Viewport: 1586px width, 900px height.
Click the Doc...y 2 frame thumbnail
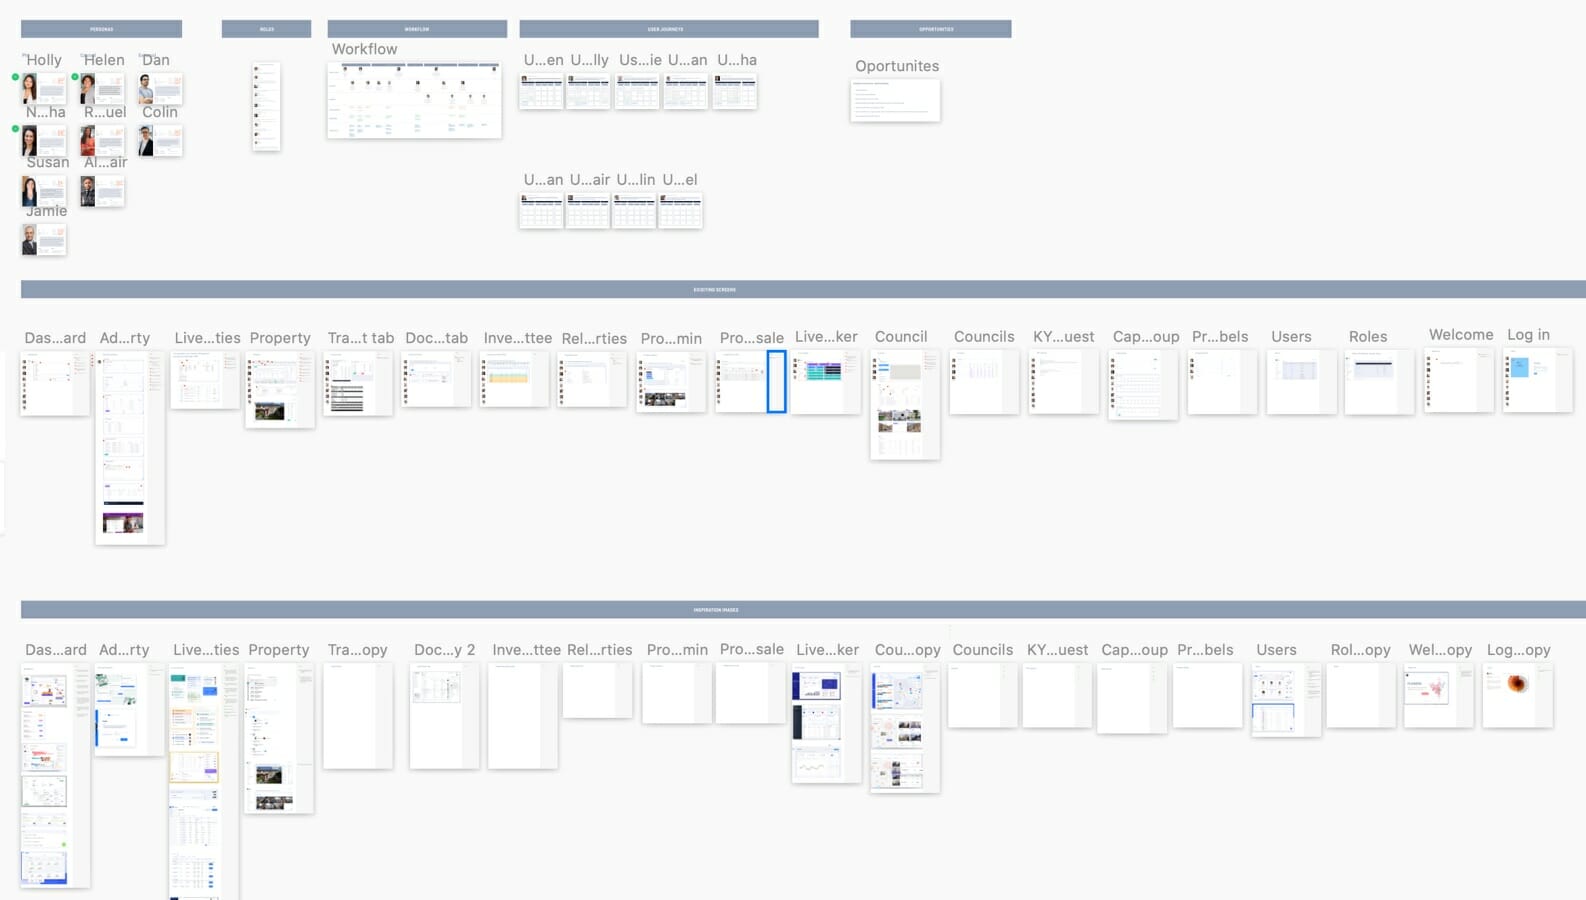444,716
